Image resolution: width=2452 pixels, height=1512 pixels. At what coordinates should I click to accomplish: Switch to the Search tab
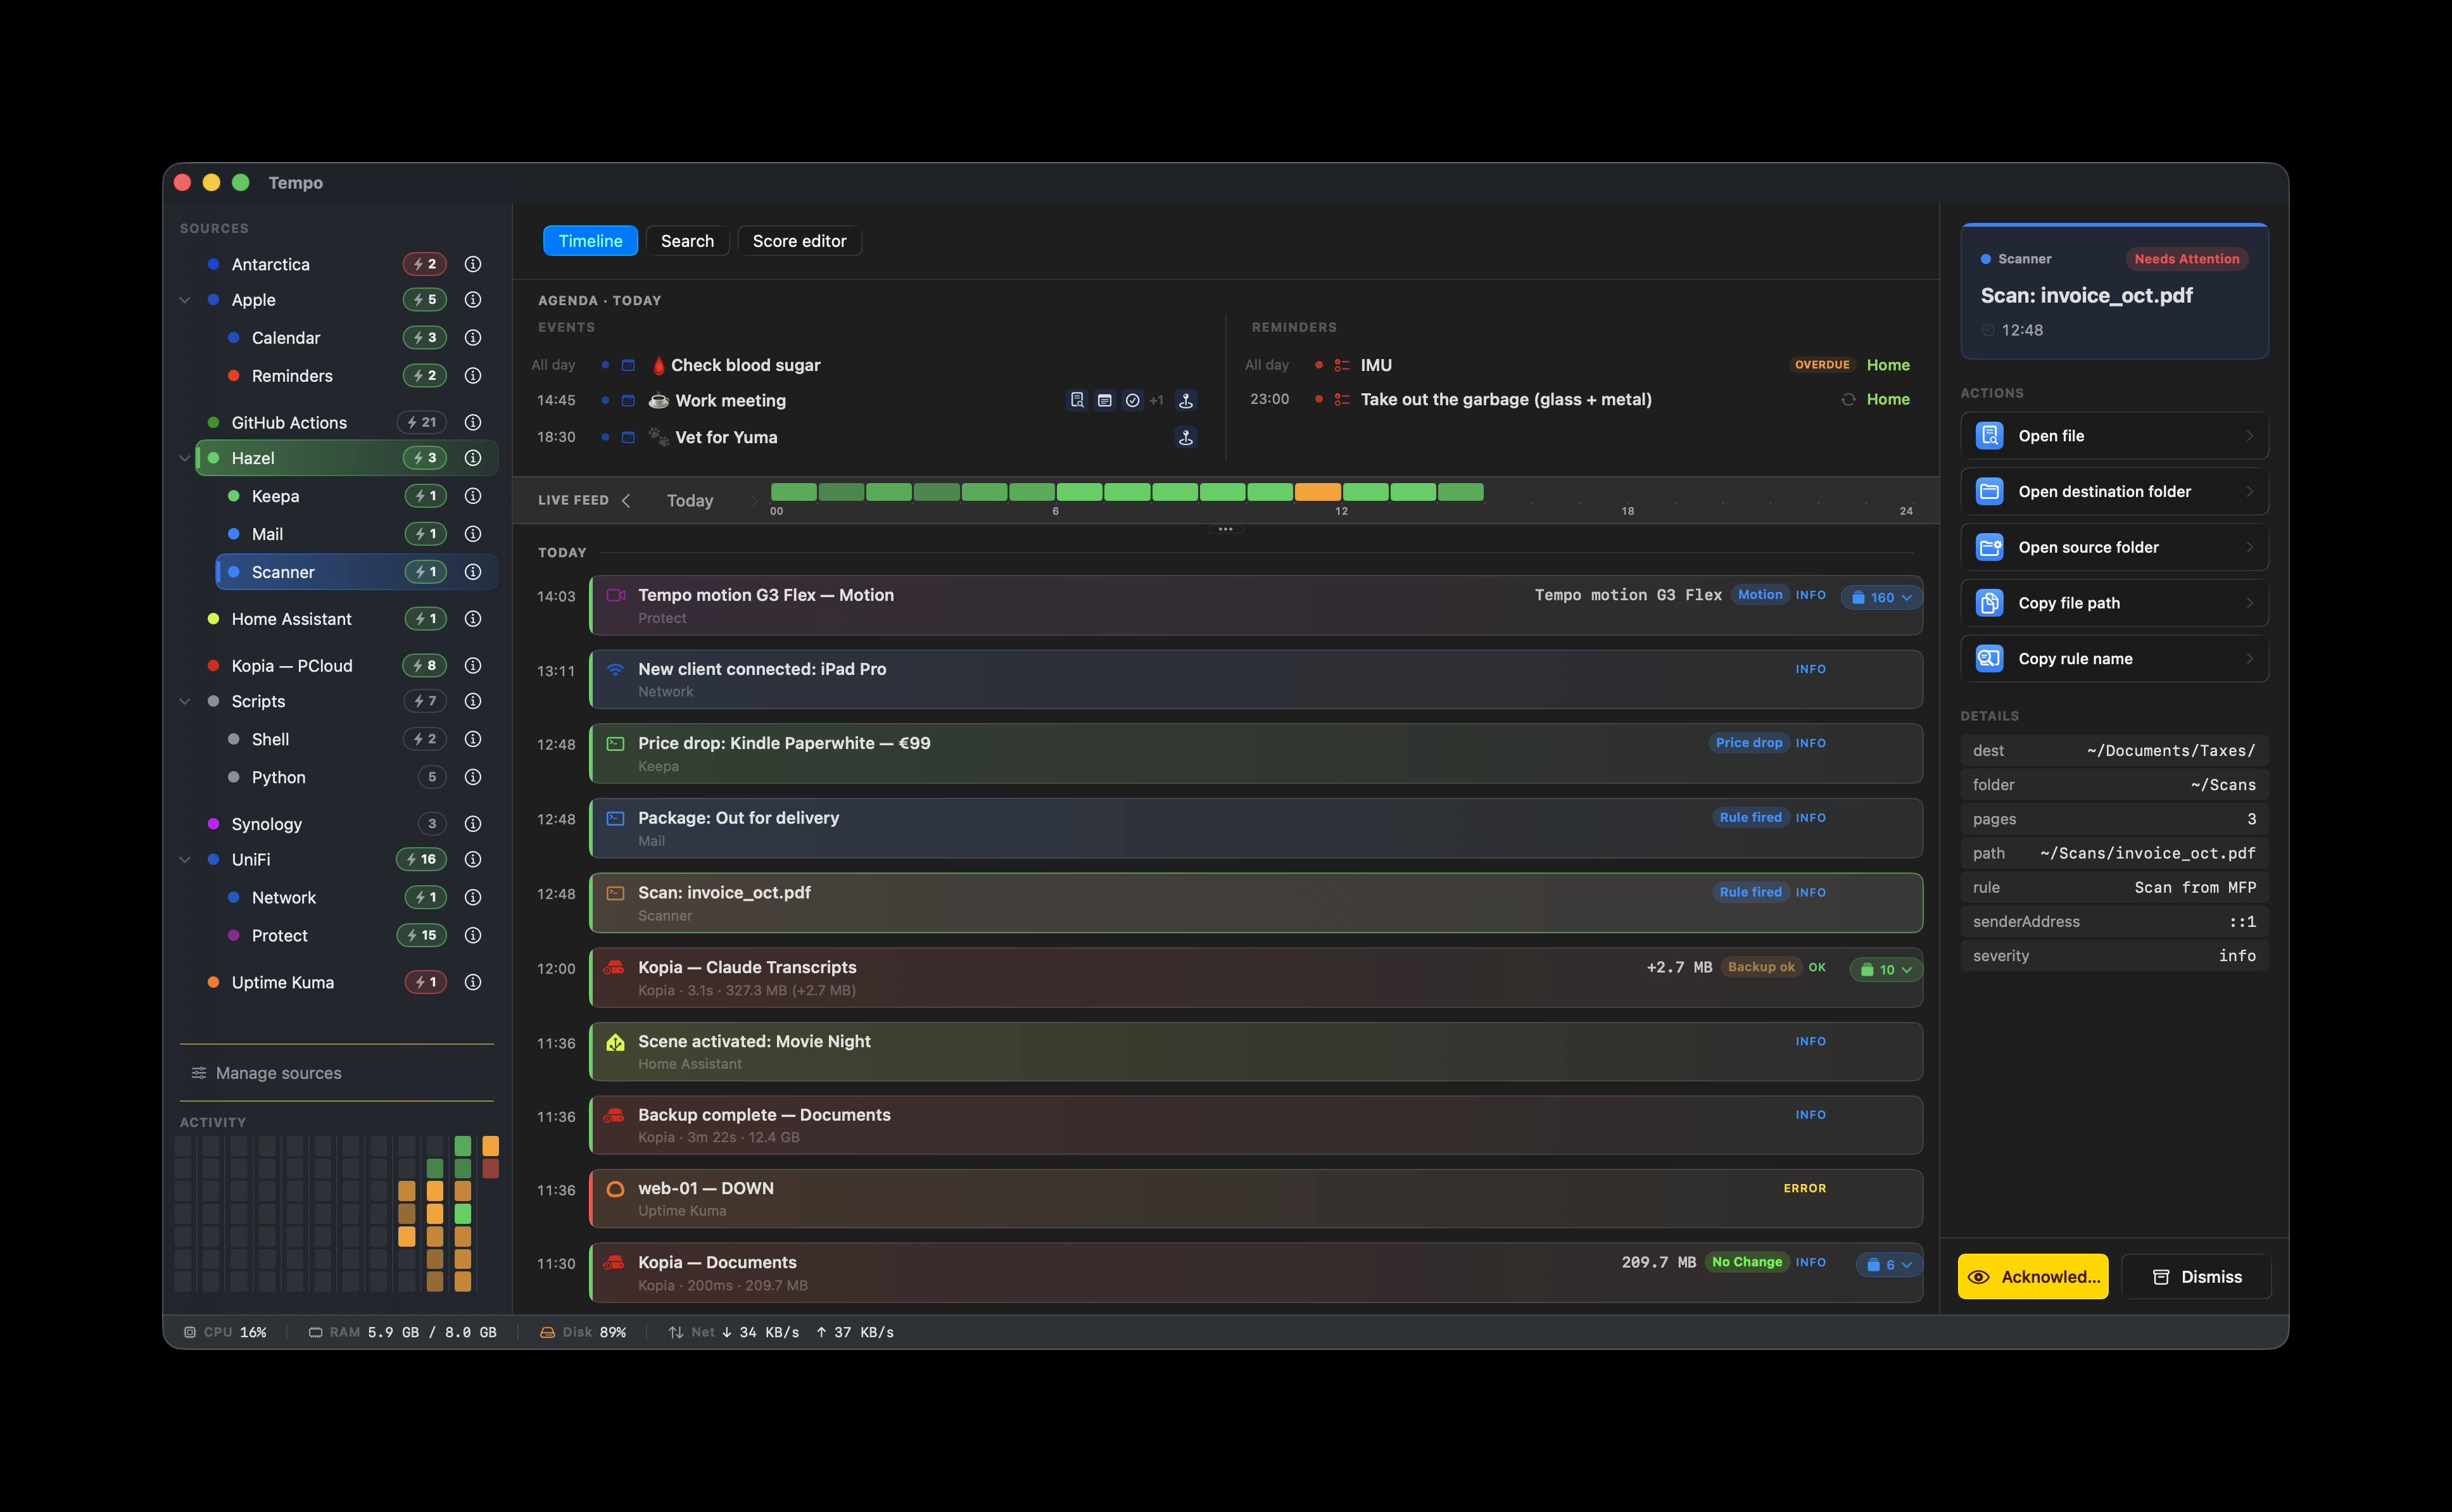(x=687, y=241)
